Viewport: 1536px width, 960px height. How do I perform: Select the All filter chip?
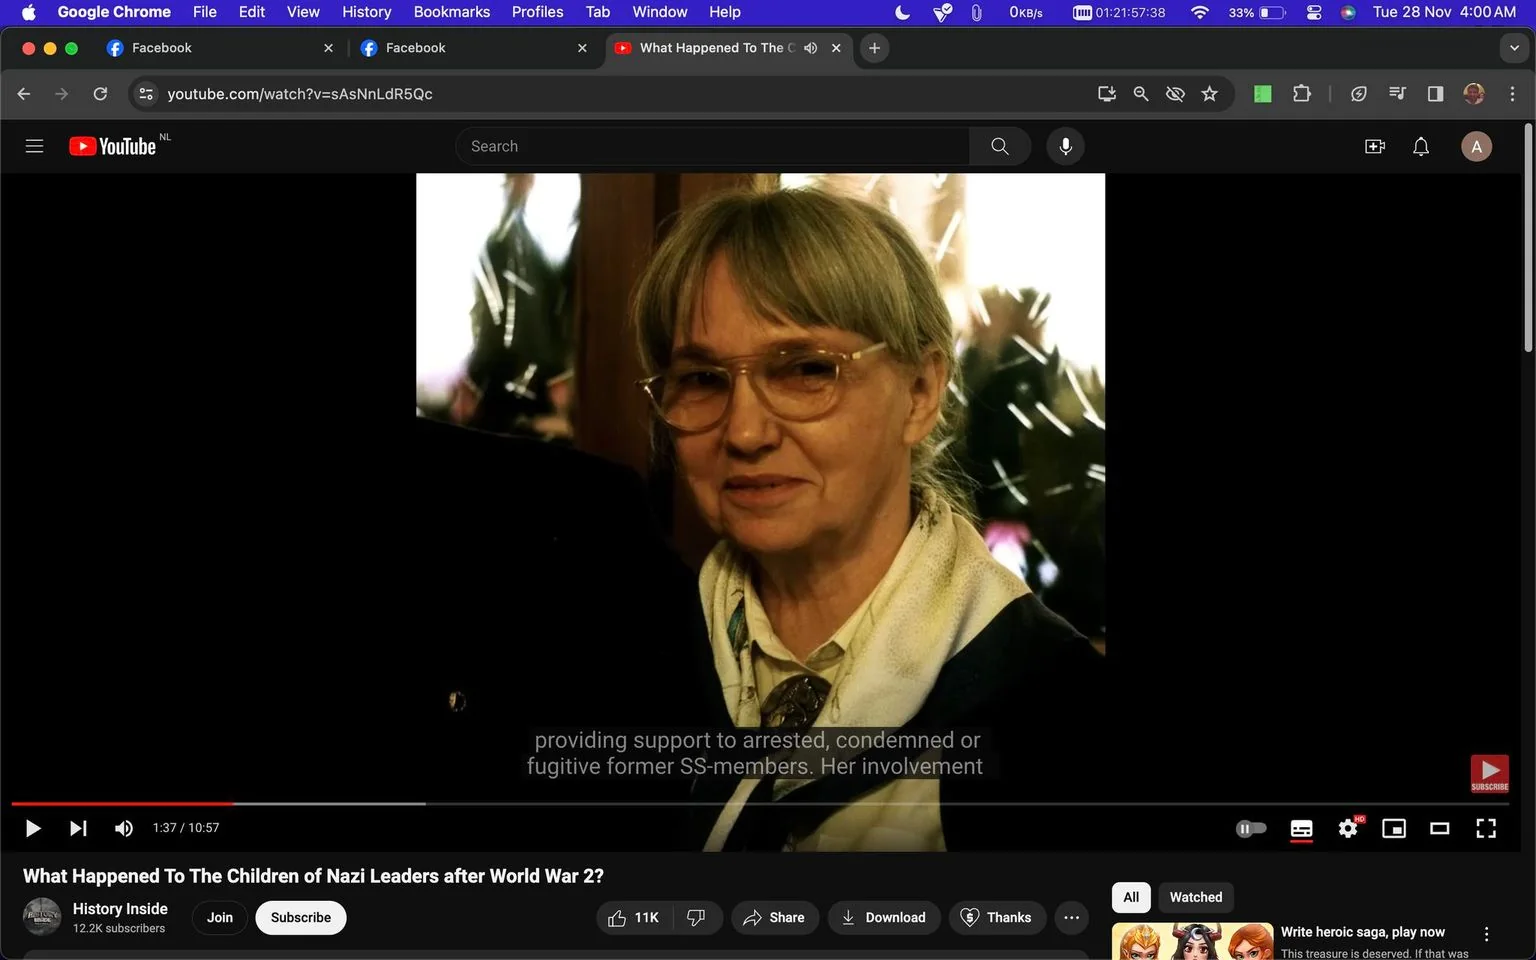point(1131,897)
